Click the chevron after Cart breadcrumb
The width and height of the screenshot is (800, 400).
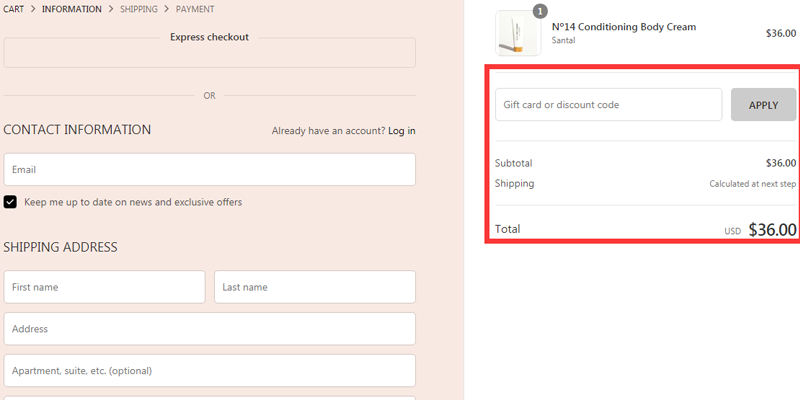(33, 9)
